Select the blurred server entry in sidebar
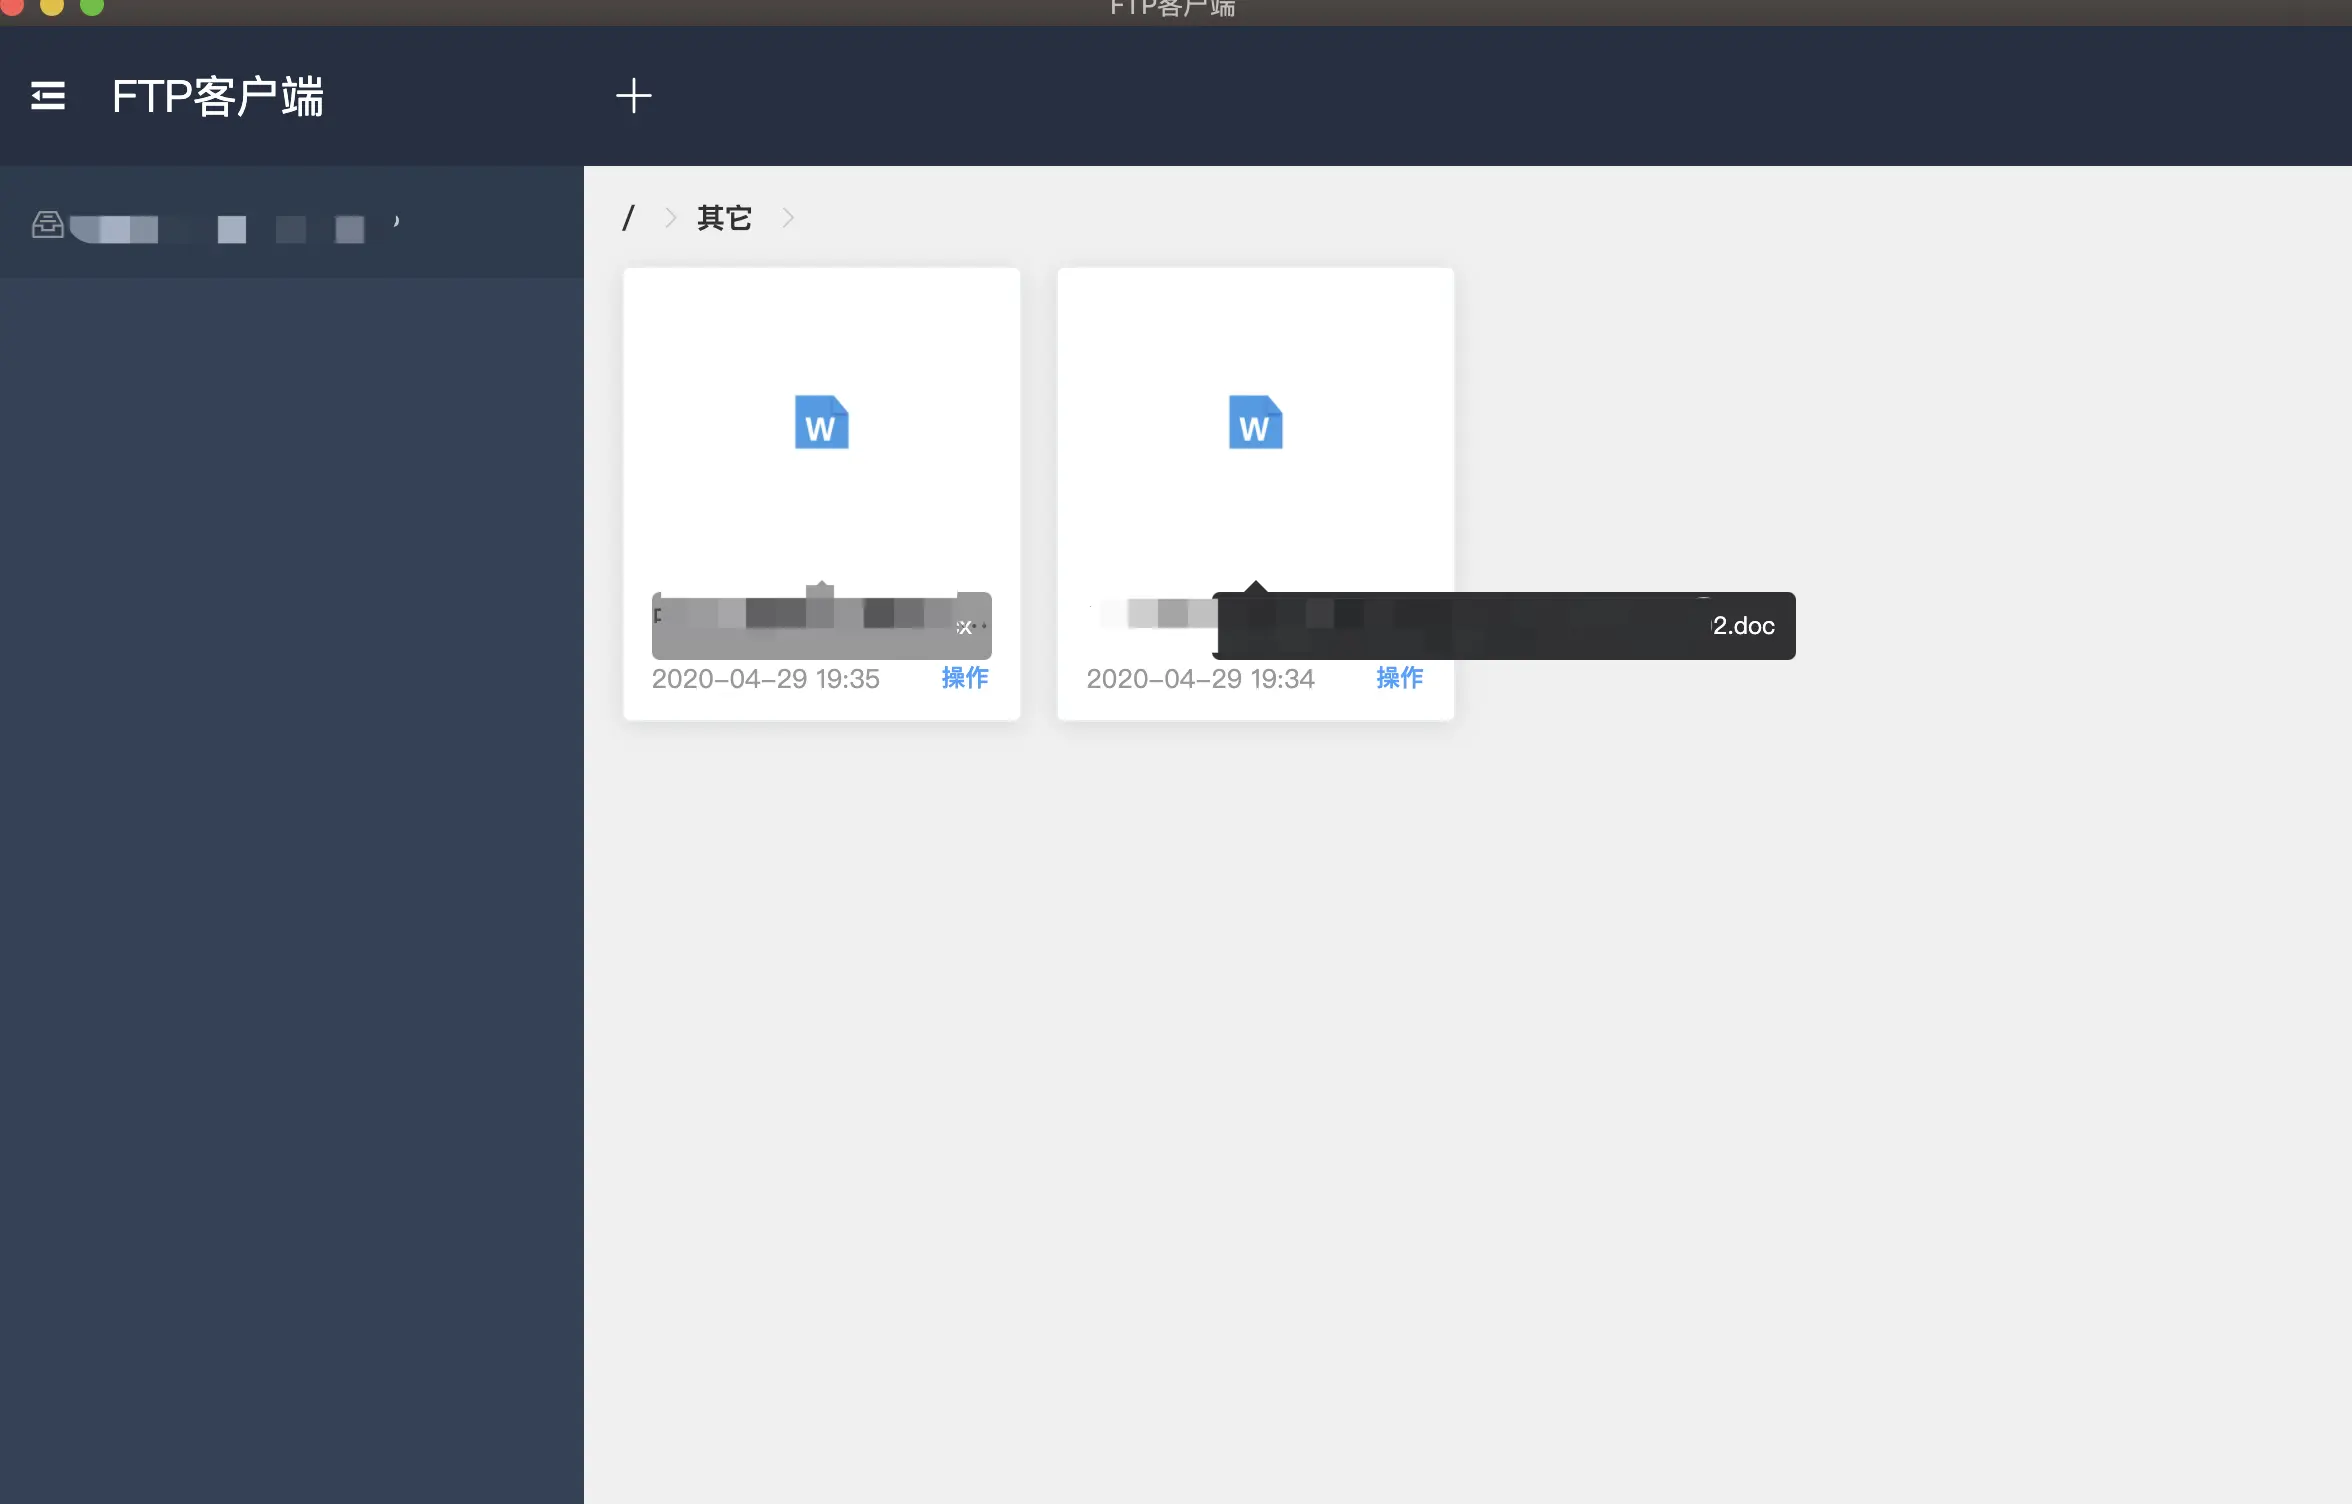 coord(230,228)
